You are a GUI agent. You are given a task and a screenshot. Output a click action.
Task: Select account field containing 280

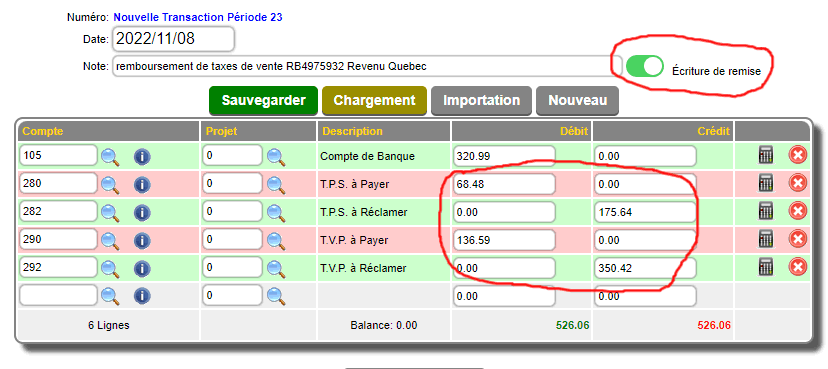59,184
